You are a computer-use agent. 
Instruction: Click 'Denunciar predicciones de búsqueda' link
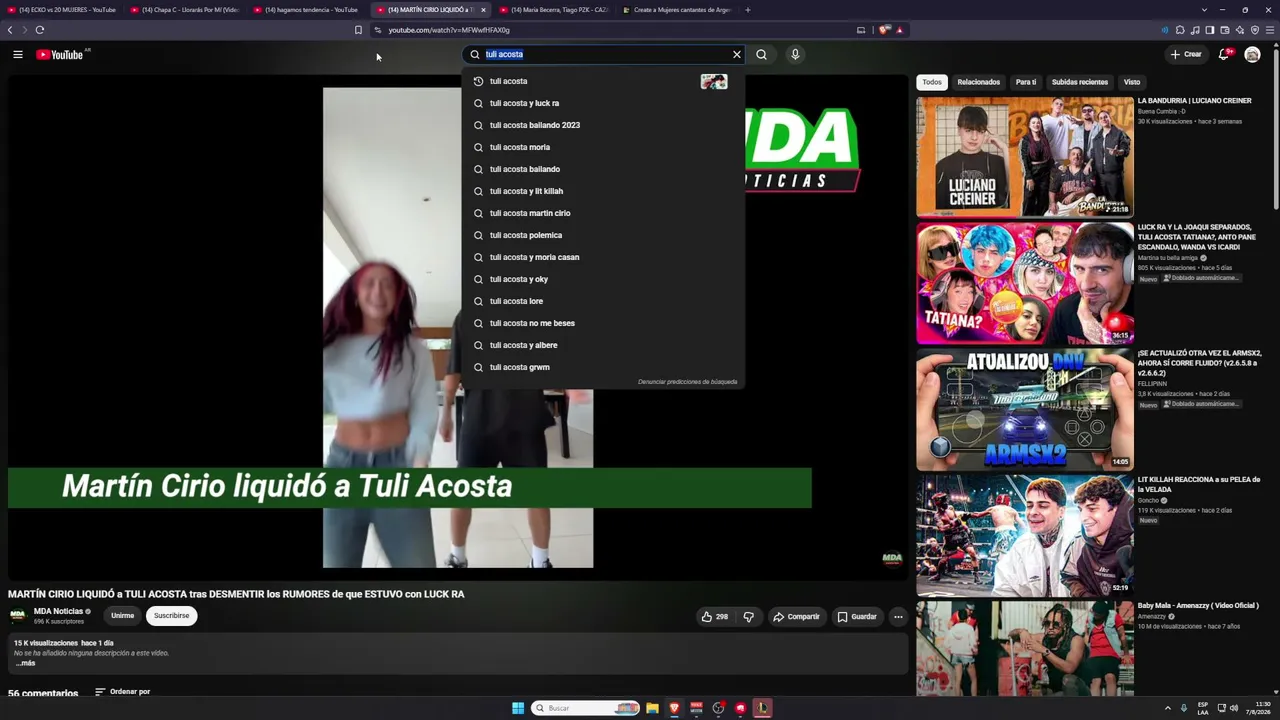(688, 382)
